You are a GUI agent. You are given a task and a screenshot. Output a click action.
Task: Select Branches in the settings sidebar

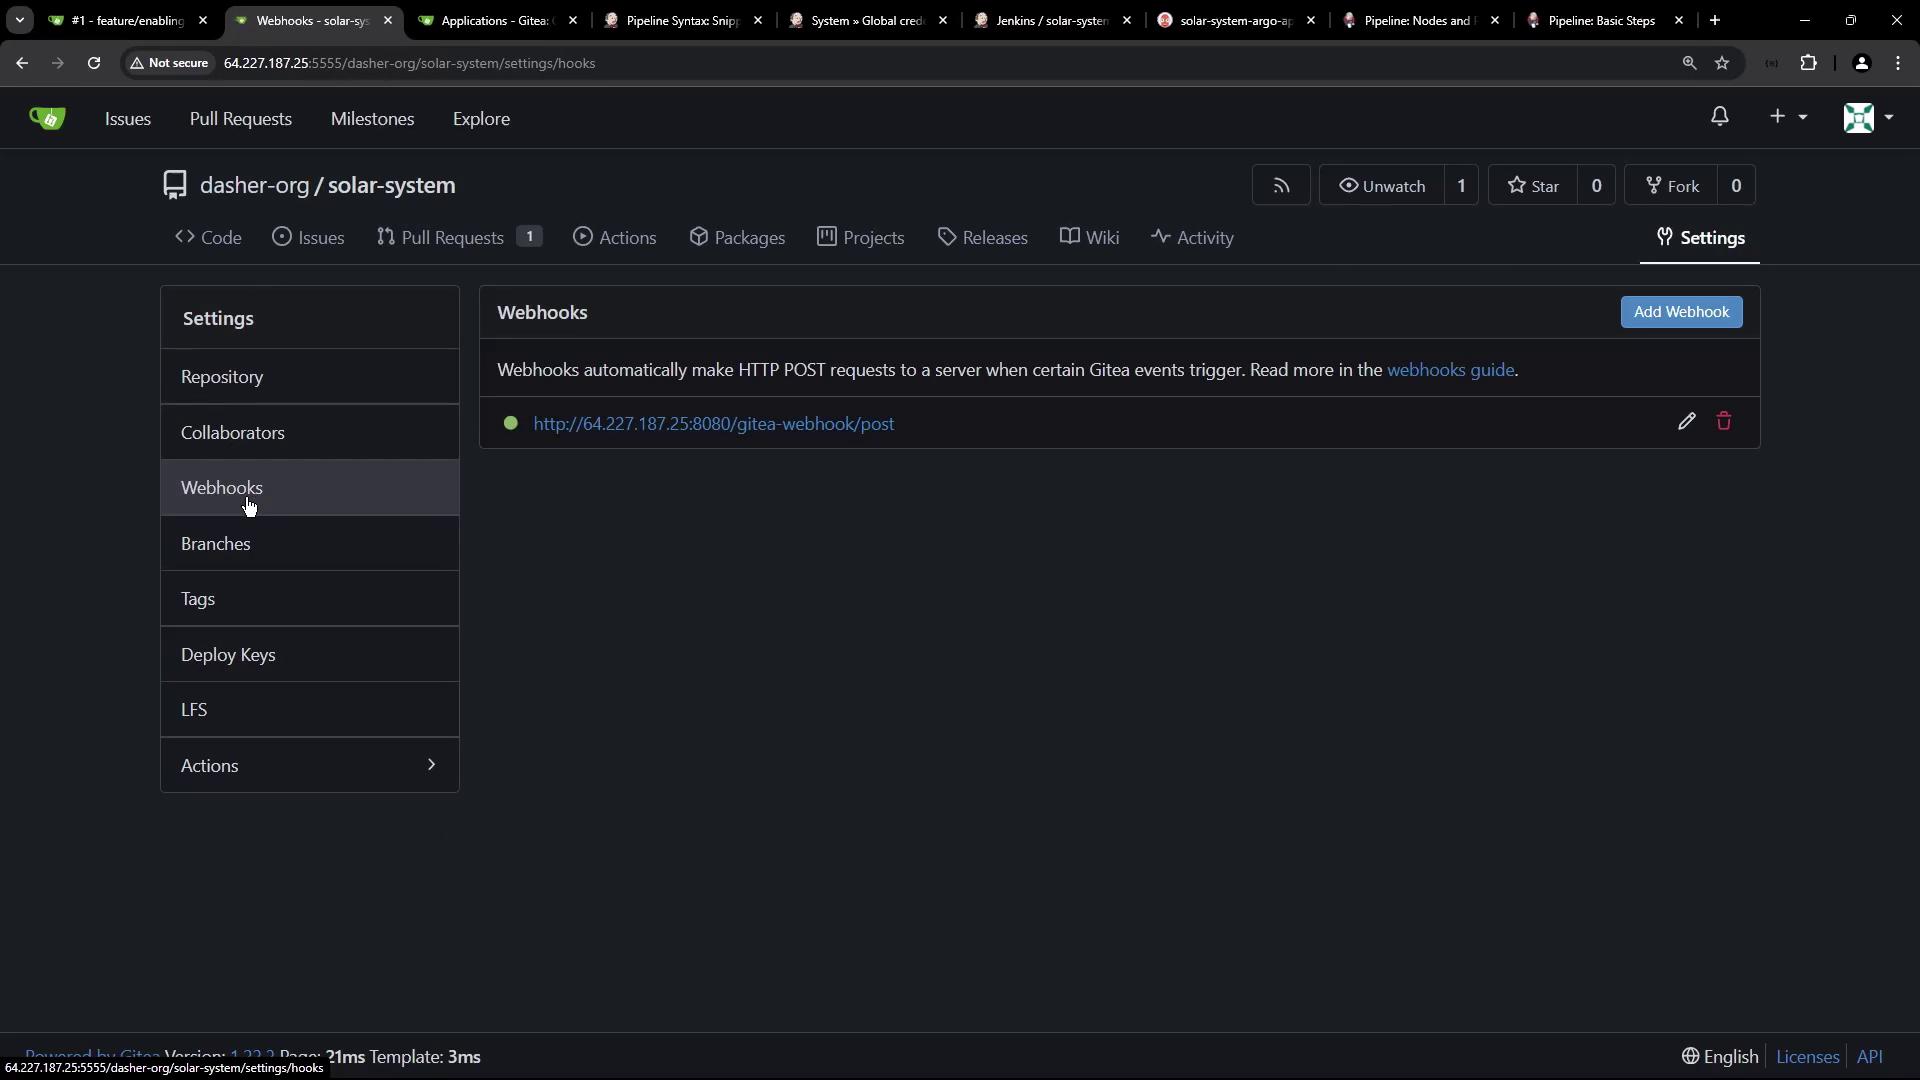[x=216, y=544]
